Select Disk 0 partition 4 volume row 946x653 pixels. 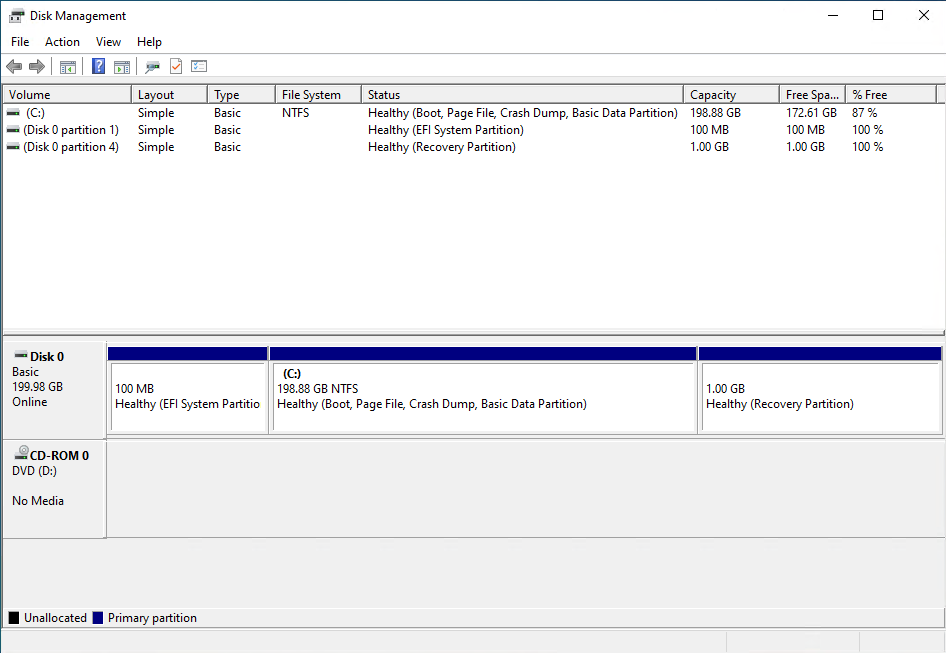pos(474,147)
